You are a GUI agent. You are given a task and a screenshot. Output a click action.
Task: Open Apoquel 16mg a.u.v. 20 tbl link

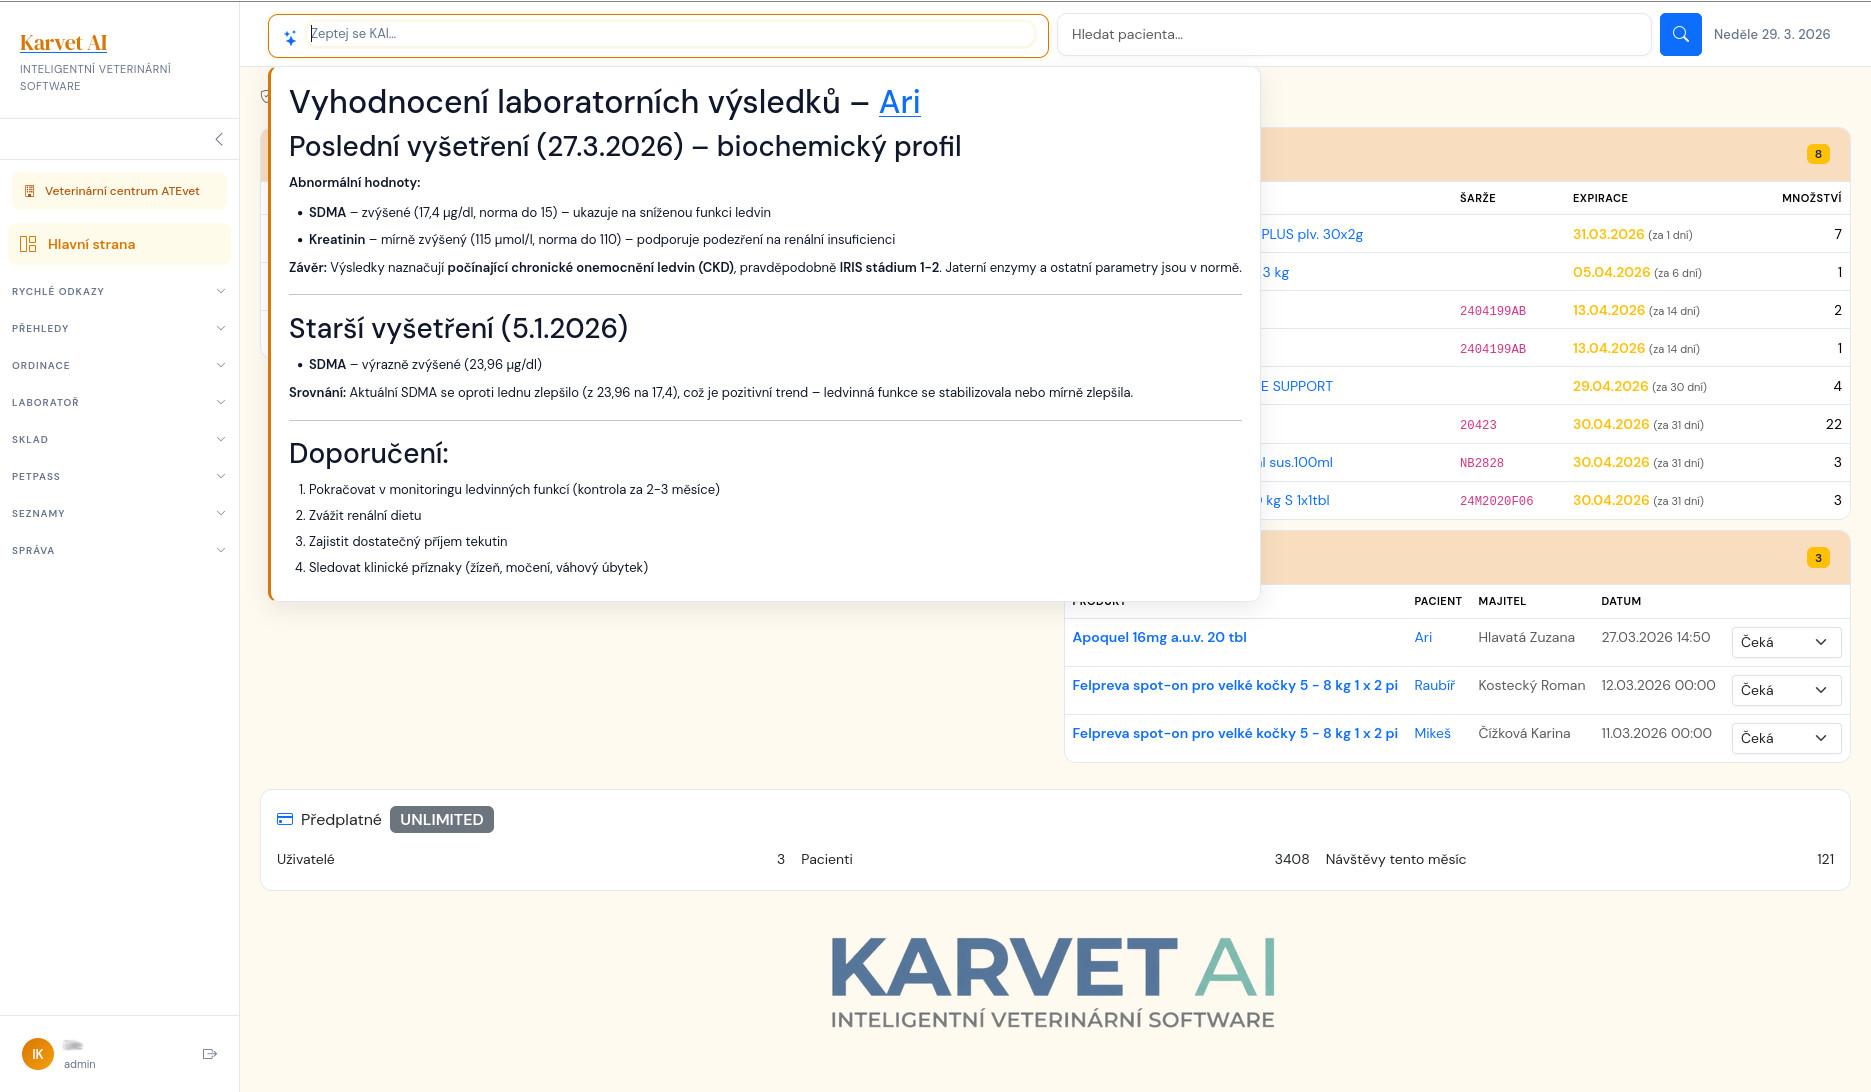(1159, 637)
